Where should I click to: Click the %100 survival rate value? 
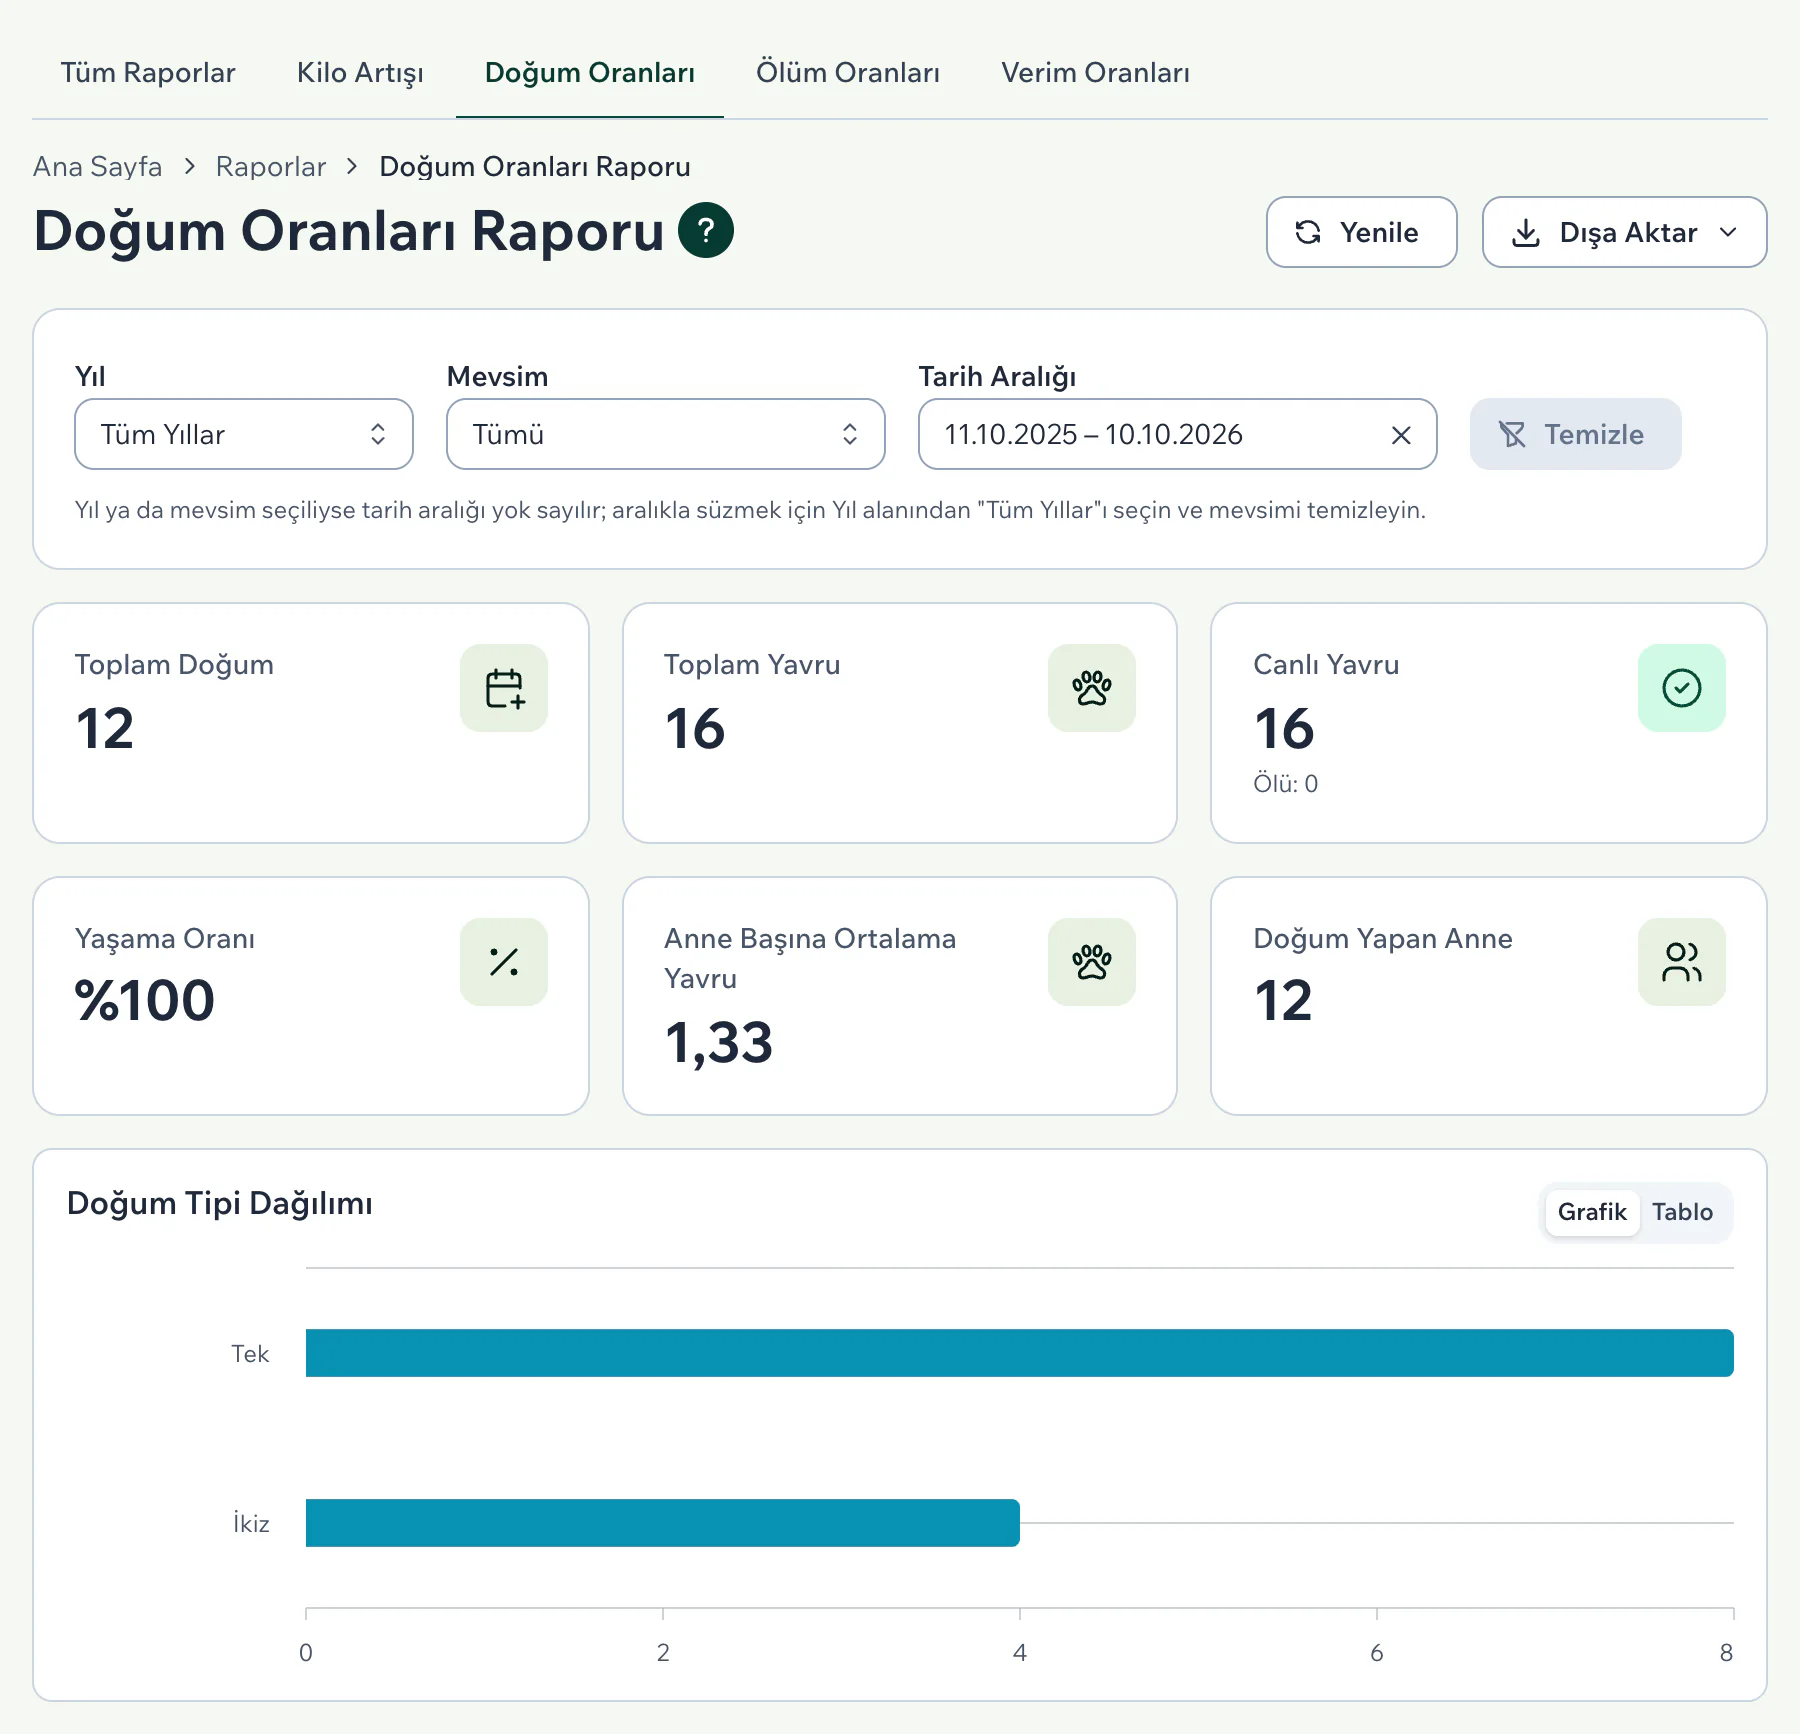(x=145, y=1000)
